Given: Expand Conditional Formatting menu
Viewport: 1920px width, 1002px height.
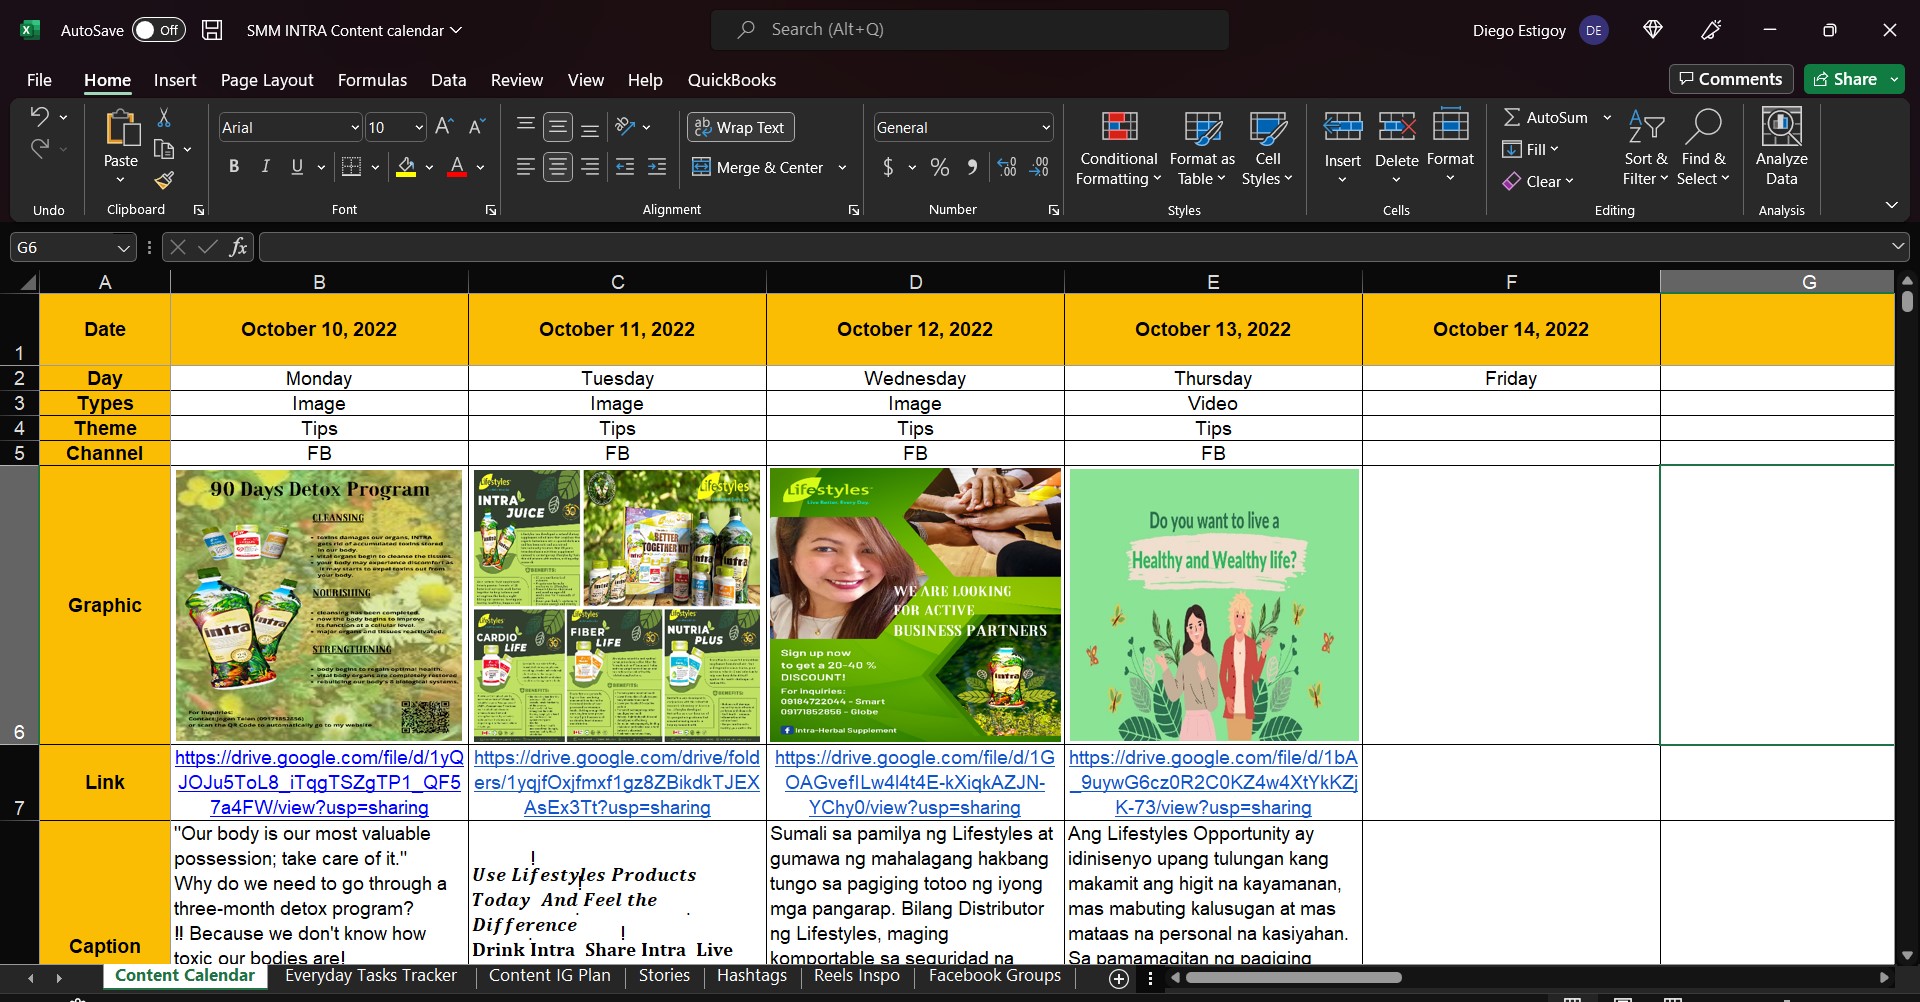Looking at the screenshot, I should (x=1119, y=147).
